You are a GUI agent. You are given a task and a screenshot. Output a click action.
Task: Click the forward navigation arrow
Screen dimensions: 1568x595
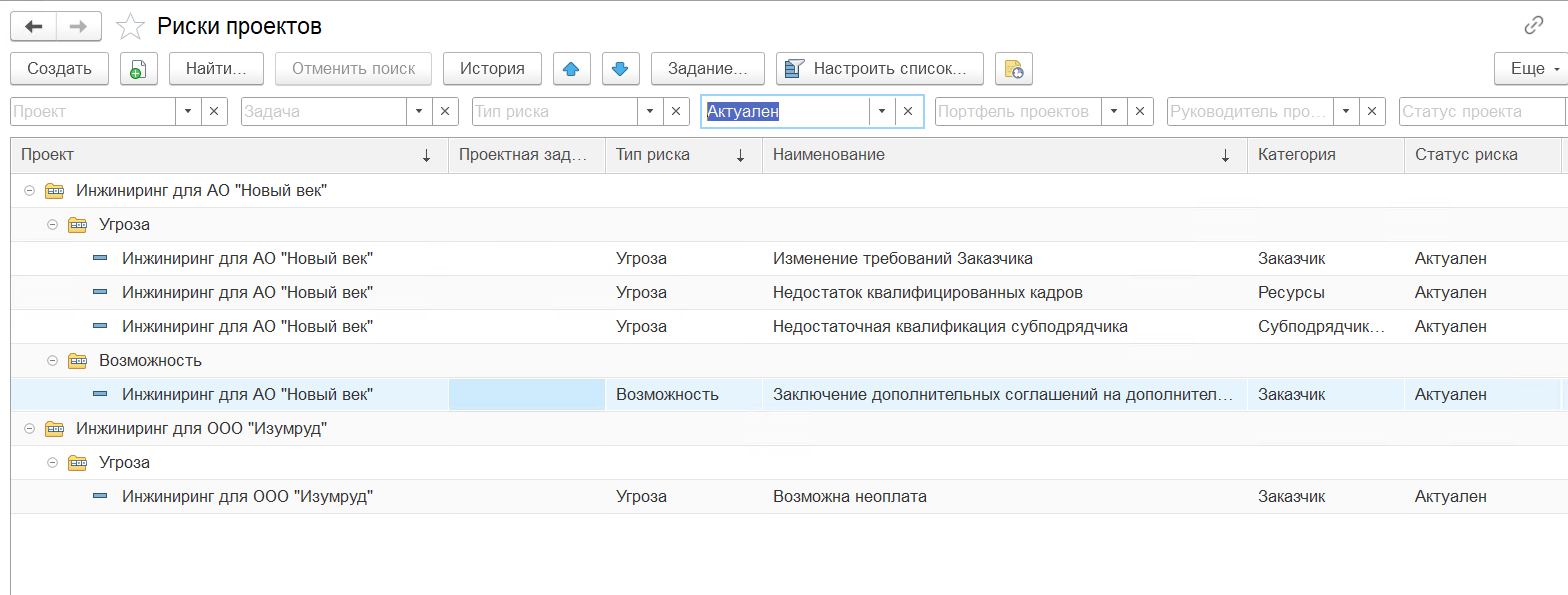point(79,26)
